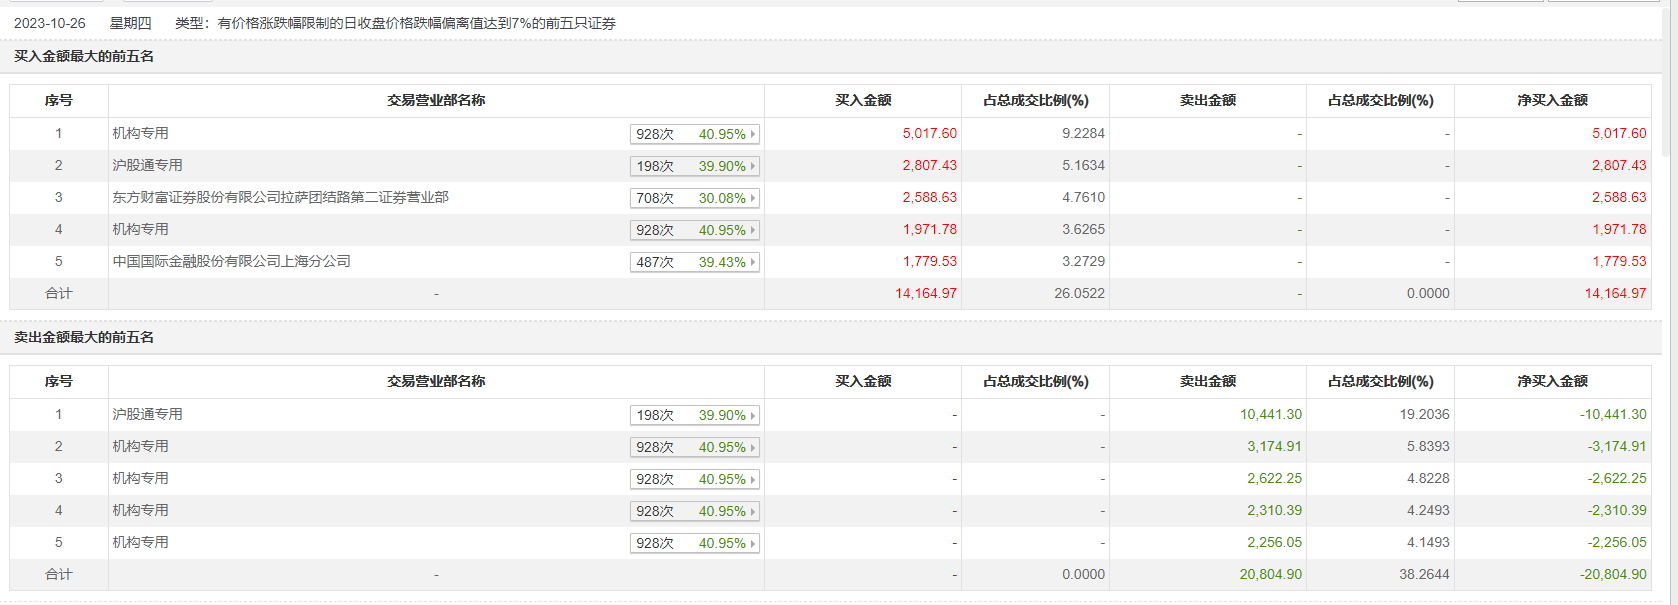Click 卖出金额 header in sell table
The width and height of the screenshot is (1678, 605).
(1207, 382)
